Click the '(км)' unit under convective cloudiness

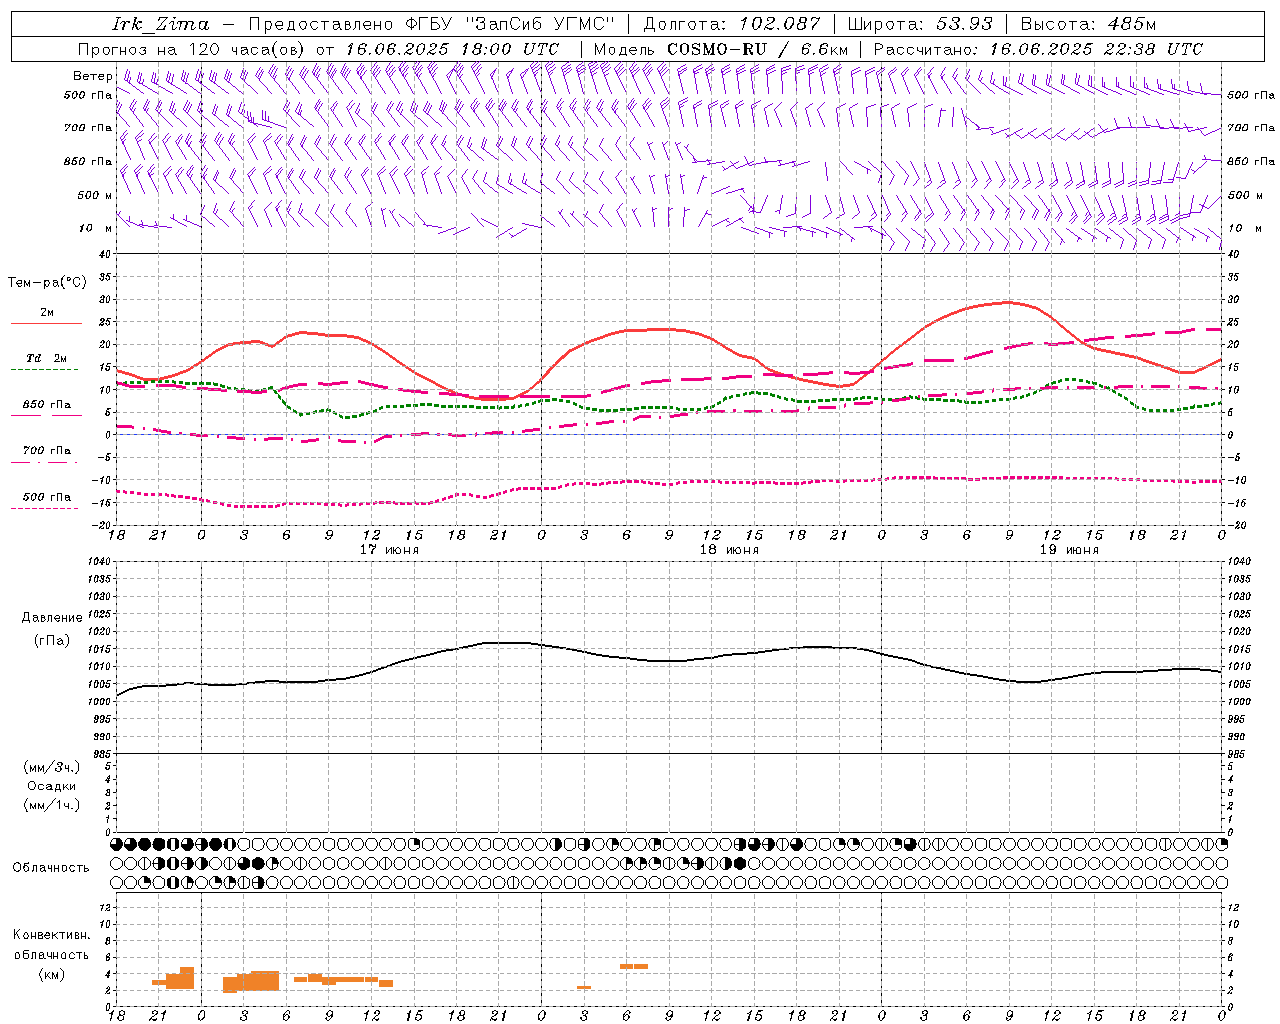coord(51,974)
